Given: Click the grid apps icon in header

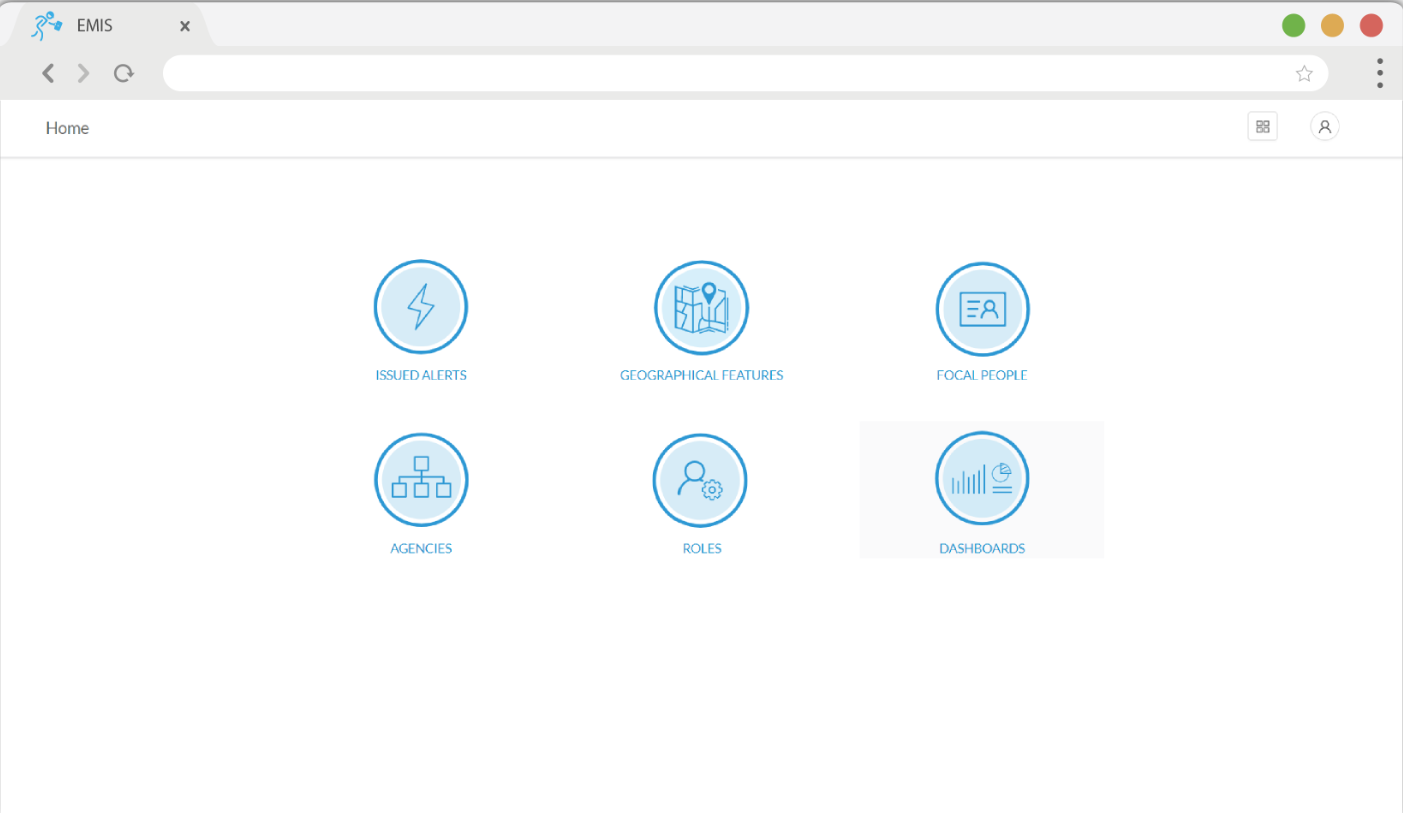Looking at the screenshot, I should (x=1262, y=127).
